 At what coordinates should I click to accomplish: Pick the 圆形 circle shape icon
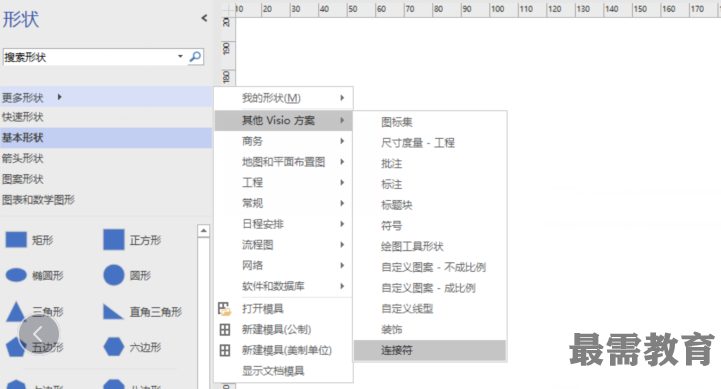[x=114, y=275]
